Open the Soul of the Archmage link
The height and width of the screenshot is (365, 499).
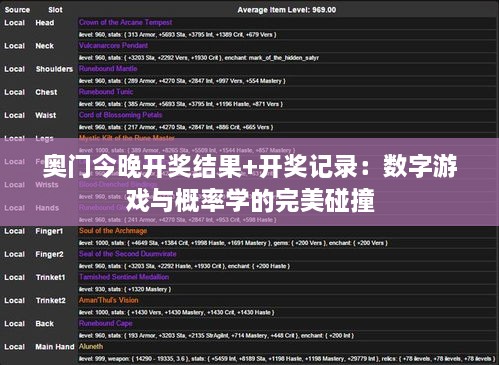click(113, 231)
